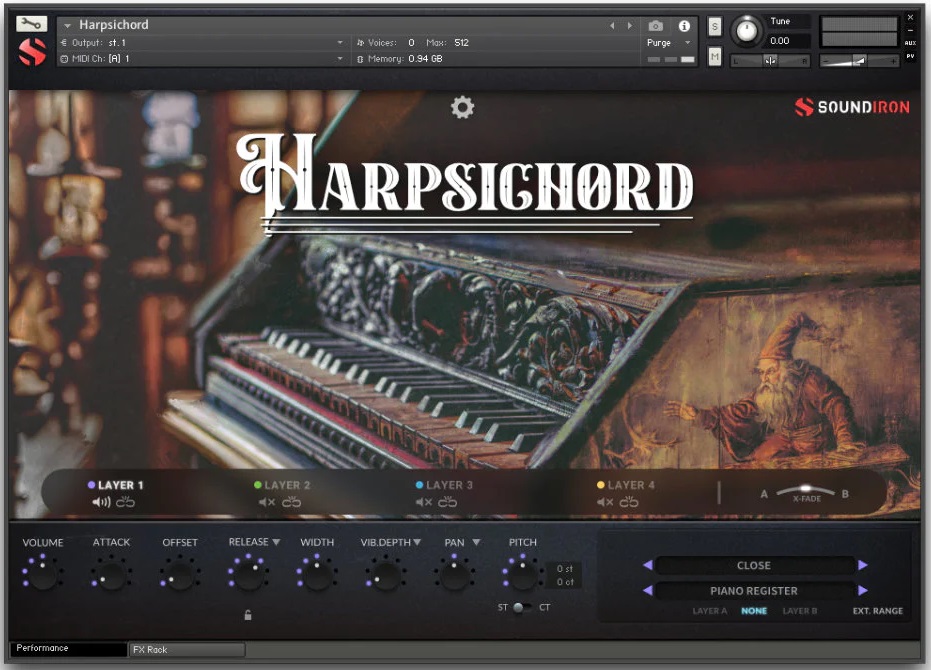Take a snapshot with the camera icon
This screenshot has height=670, width=931.
pos(656,26)
